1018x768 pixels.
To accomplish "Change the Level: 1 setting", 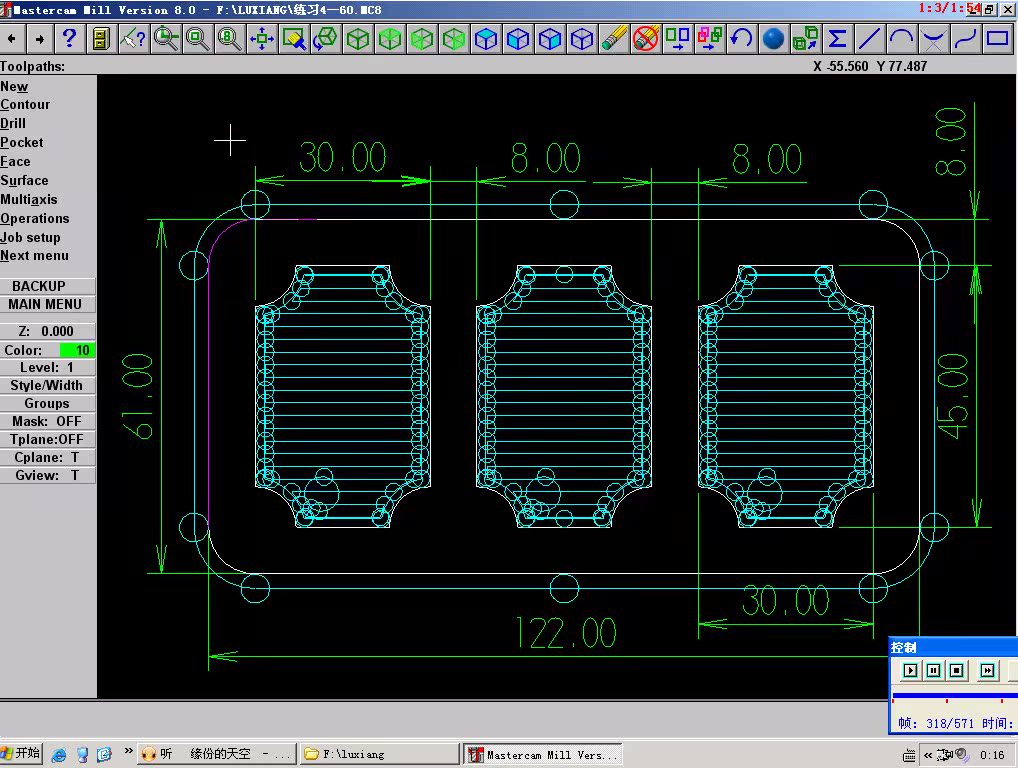I will 47,367.
